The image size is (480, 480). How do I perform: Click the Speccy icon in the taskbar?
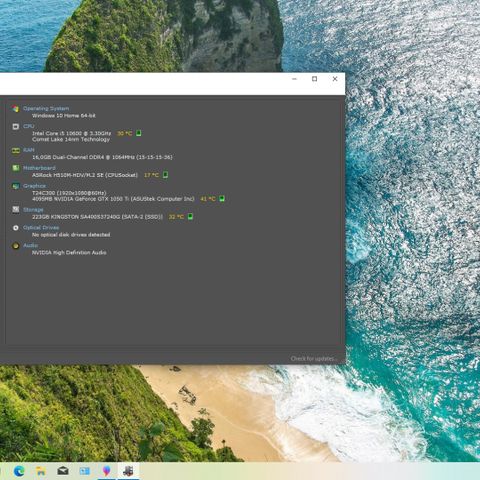click(128, 471)
